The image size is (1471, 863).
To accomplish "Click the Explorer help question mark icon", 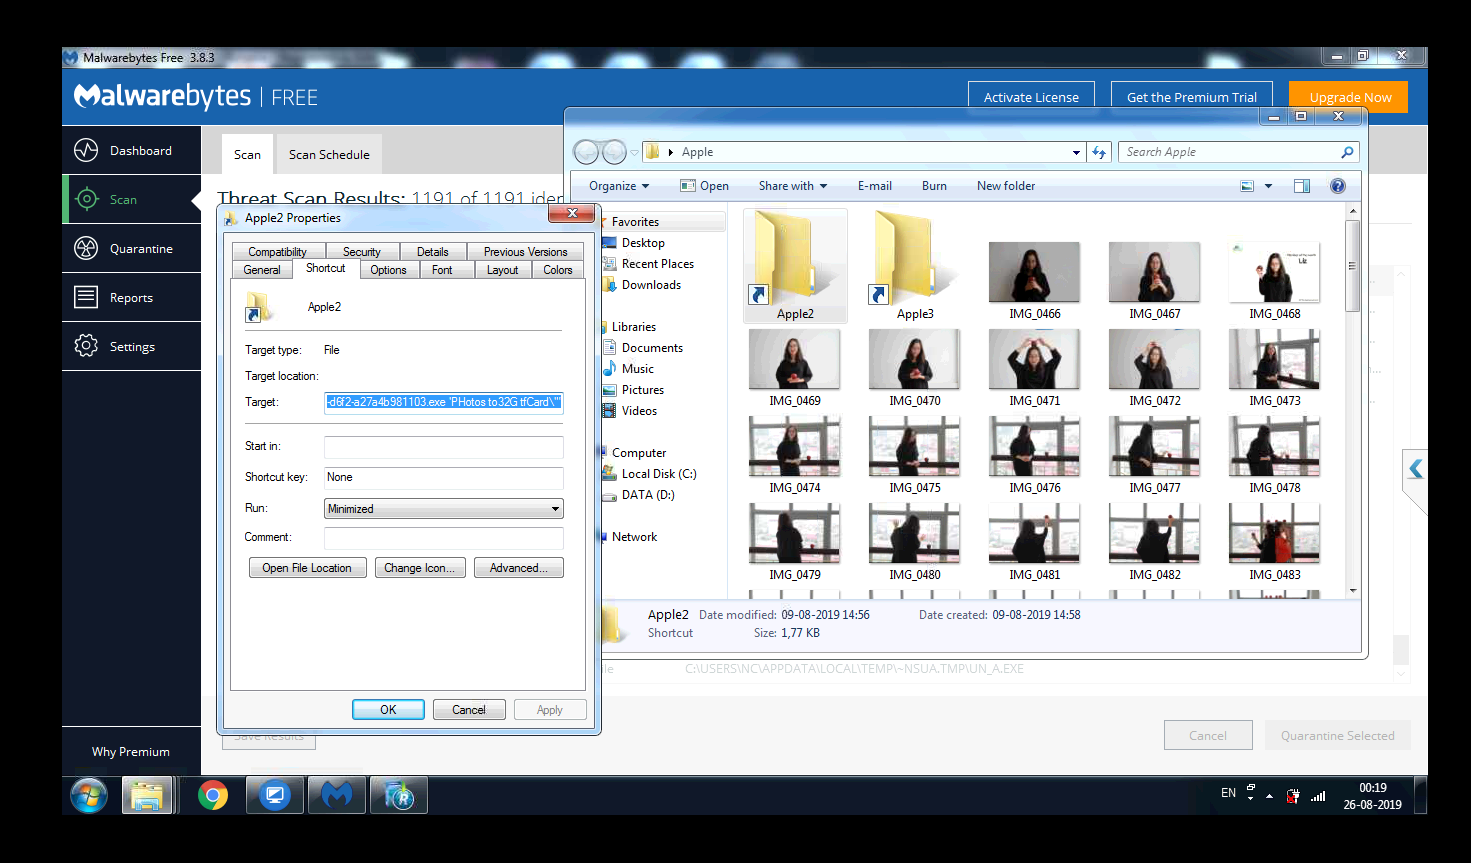I will click(1337, 186).
